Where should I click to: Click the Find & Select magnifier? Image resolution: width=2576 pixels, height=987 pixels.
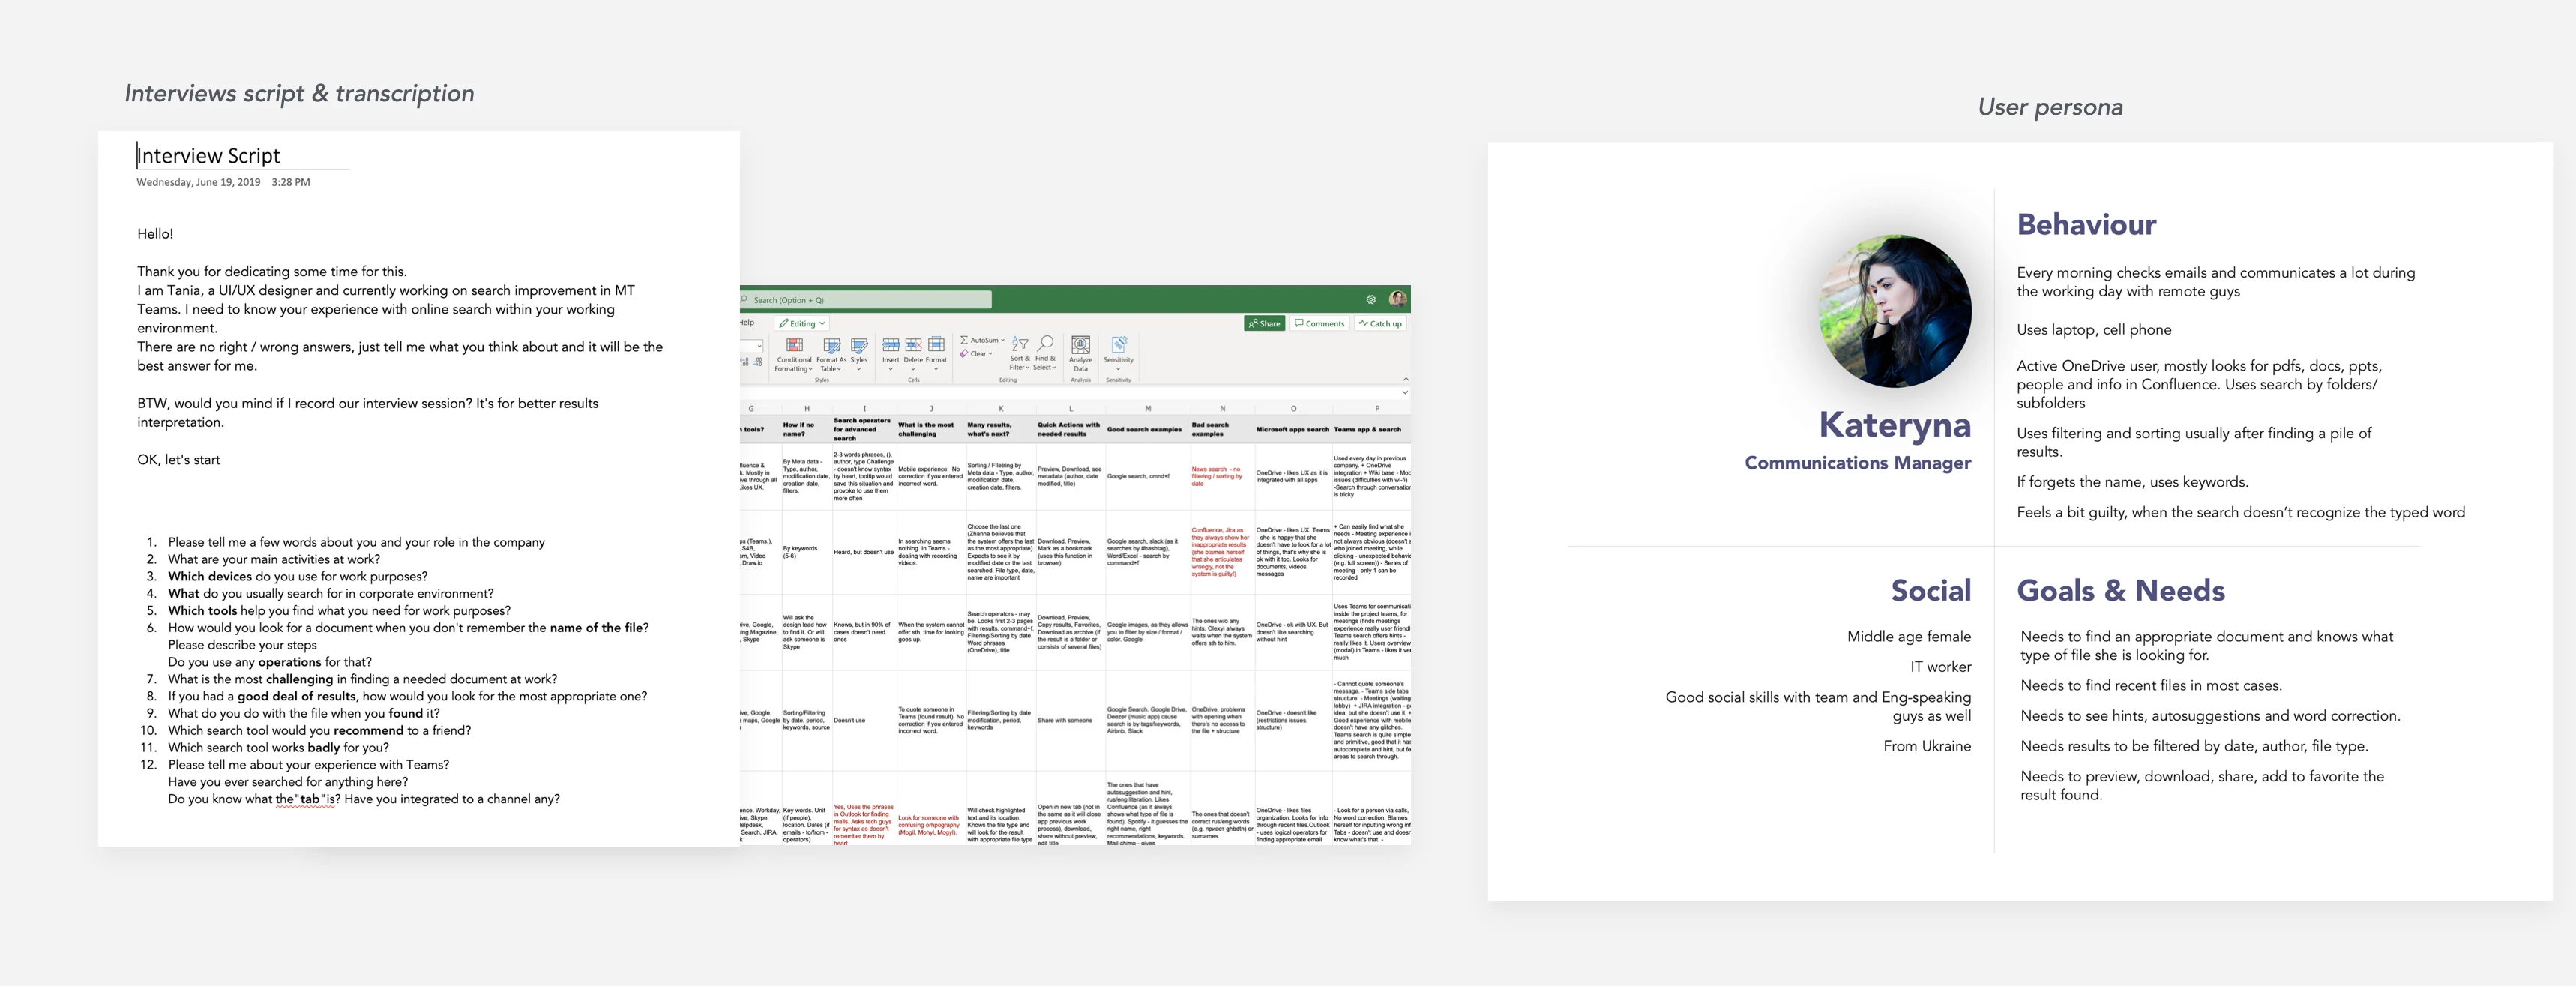(1045, 343)
